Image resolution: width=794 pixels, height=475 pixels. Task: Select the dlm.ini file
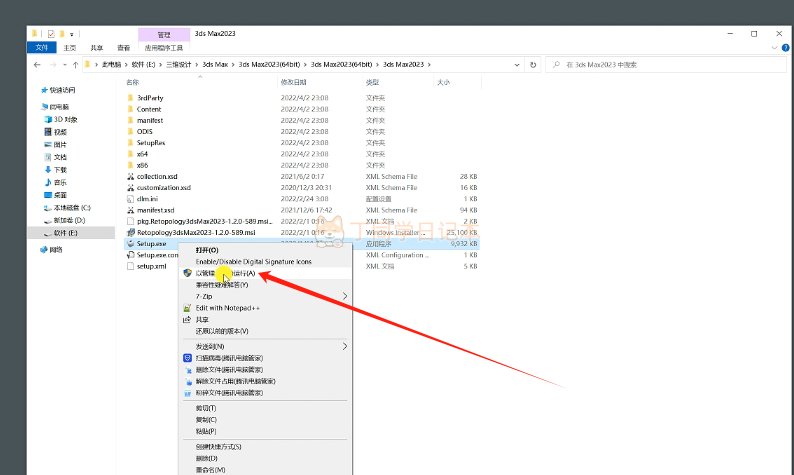(x=146, y=198)
